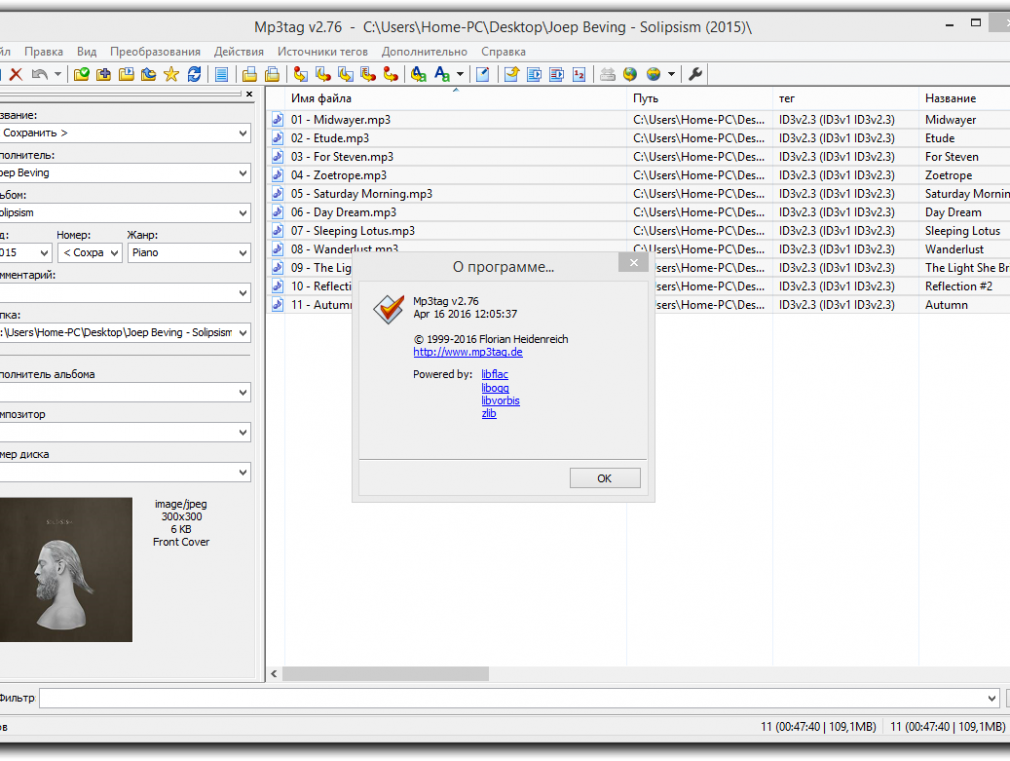This screenshot has width=1010, height=761.
Task: Click the Export icon with yellow arrow
Action: (x=511, y=74)
